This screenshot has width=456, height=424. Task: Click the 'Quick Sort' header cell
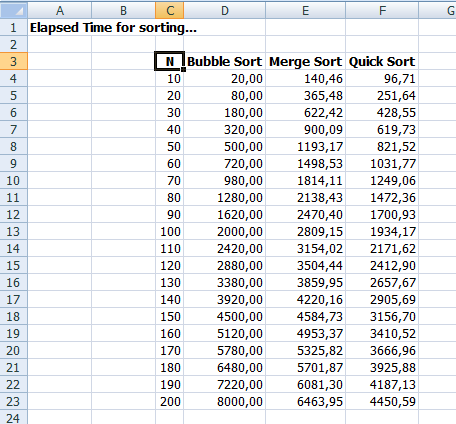tap(382, 61)
